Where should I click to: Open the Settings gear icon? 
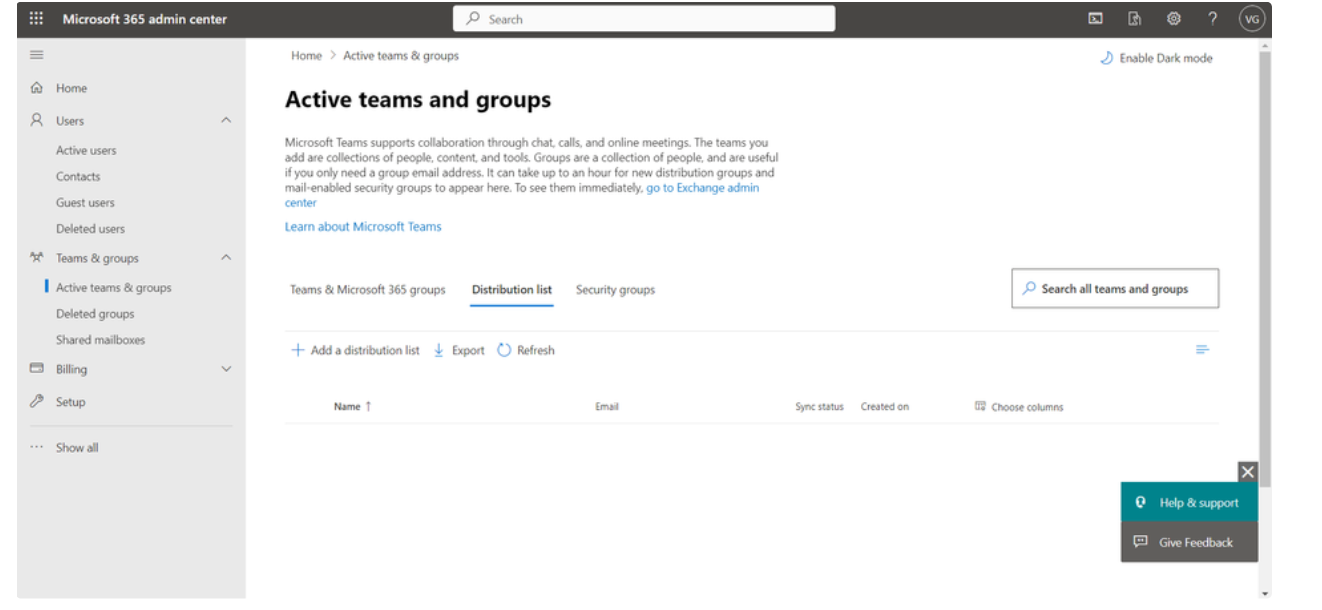[x=1174, y=18]
